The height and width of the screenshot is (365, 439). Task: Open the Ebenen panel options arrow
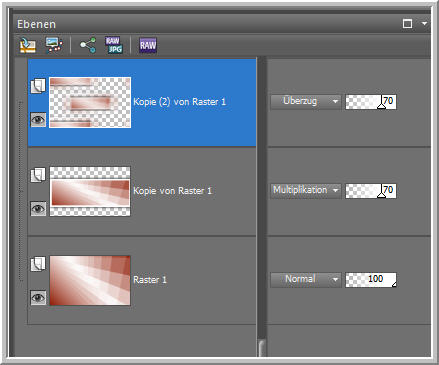(424, 24)
